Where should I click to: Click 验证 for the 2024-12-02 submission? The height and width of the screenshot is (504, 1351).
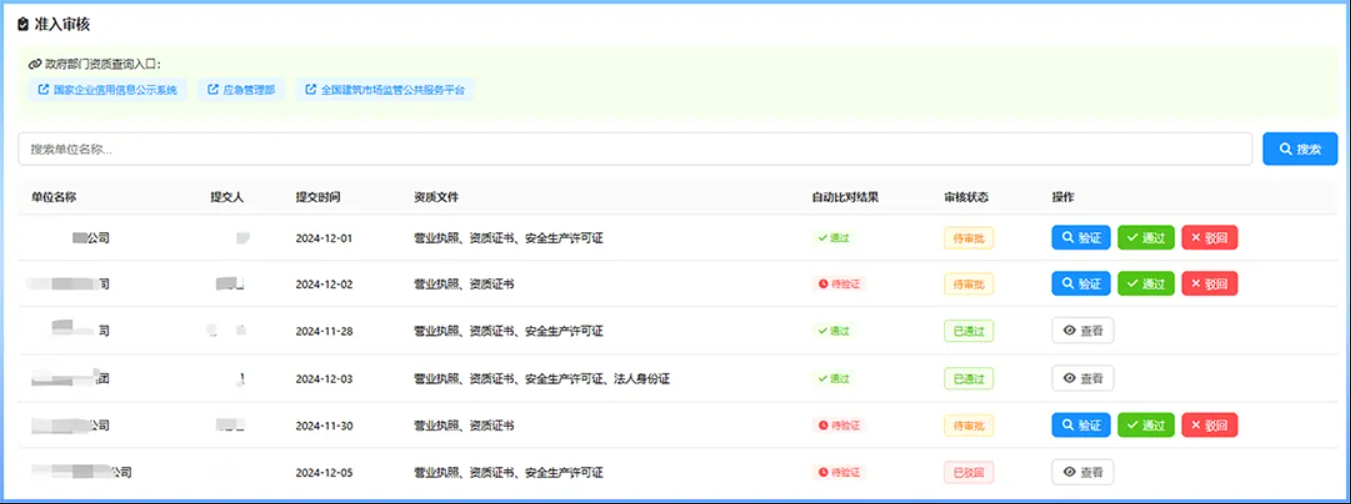click(x=1080, y=284)
